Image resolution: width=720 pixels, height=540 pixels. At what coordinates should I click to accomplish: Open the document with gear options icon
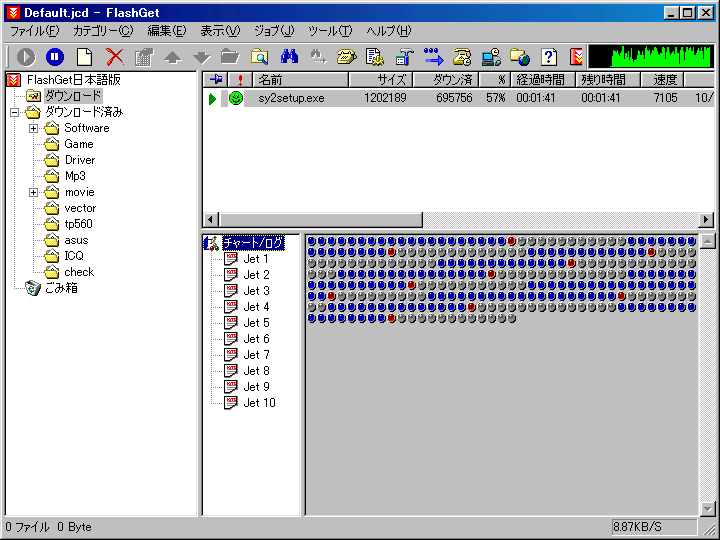point(375,57)
